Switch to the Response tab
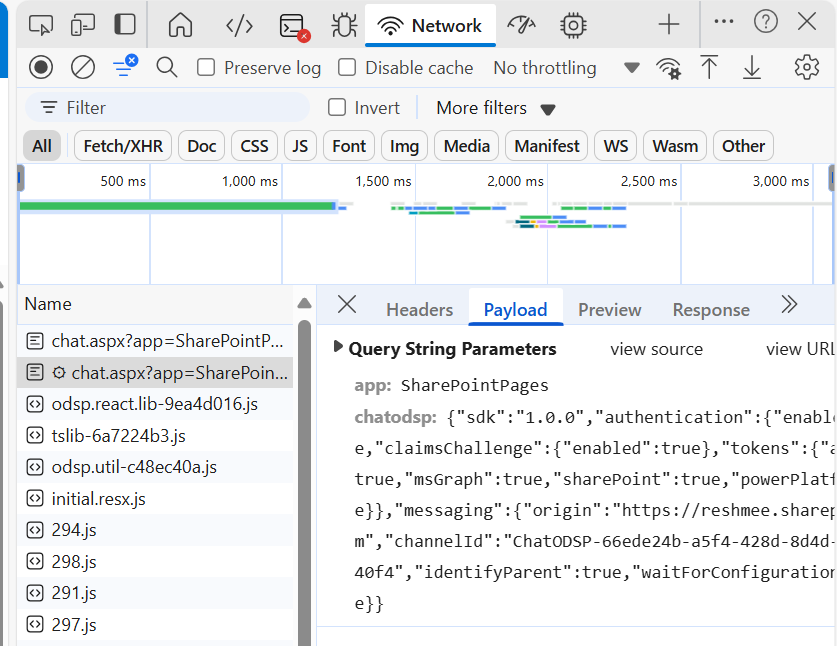This screenshot has width=837, height=646. pos(710,310)
